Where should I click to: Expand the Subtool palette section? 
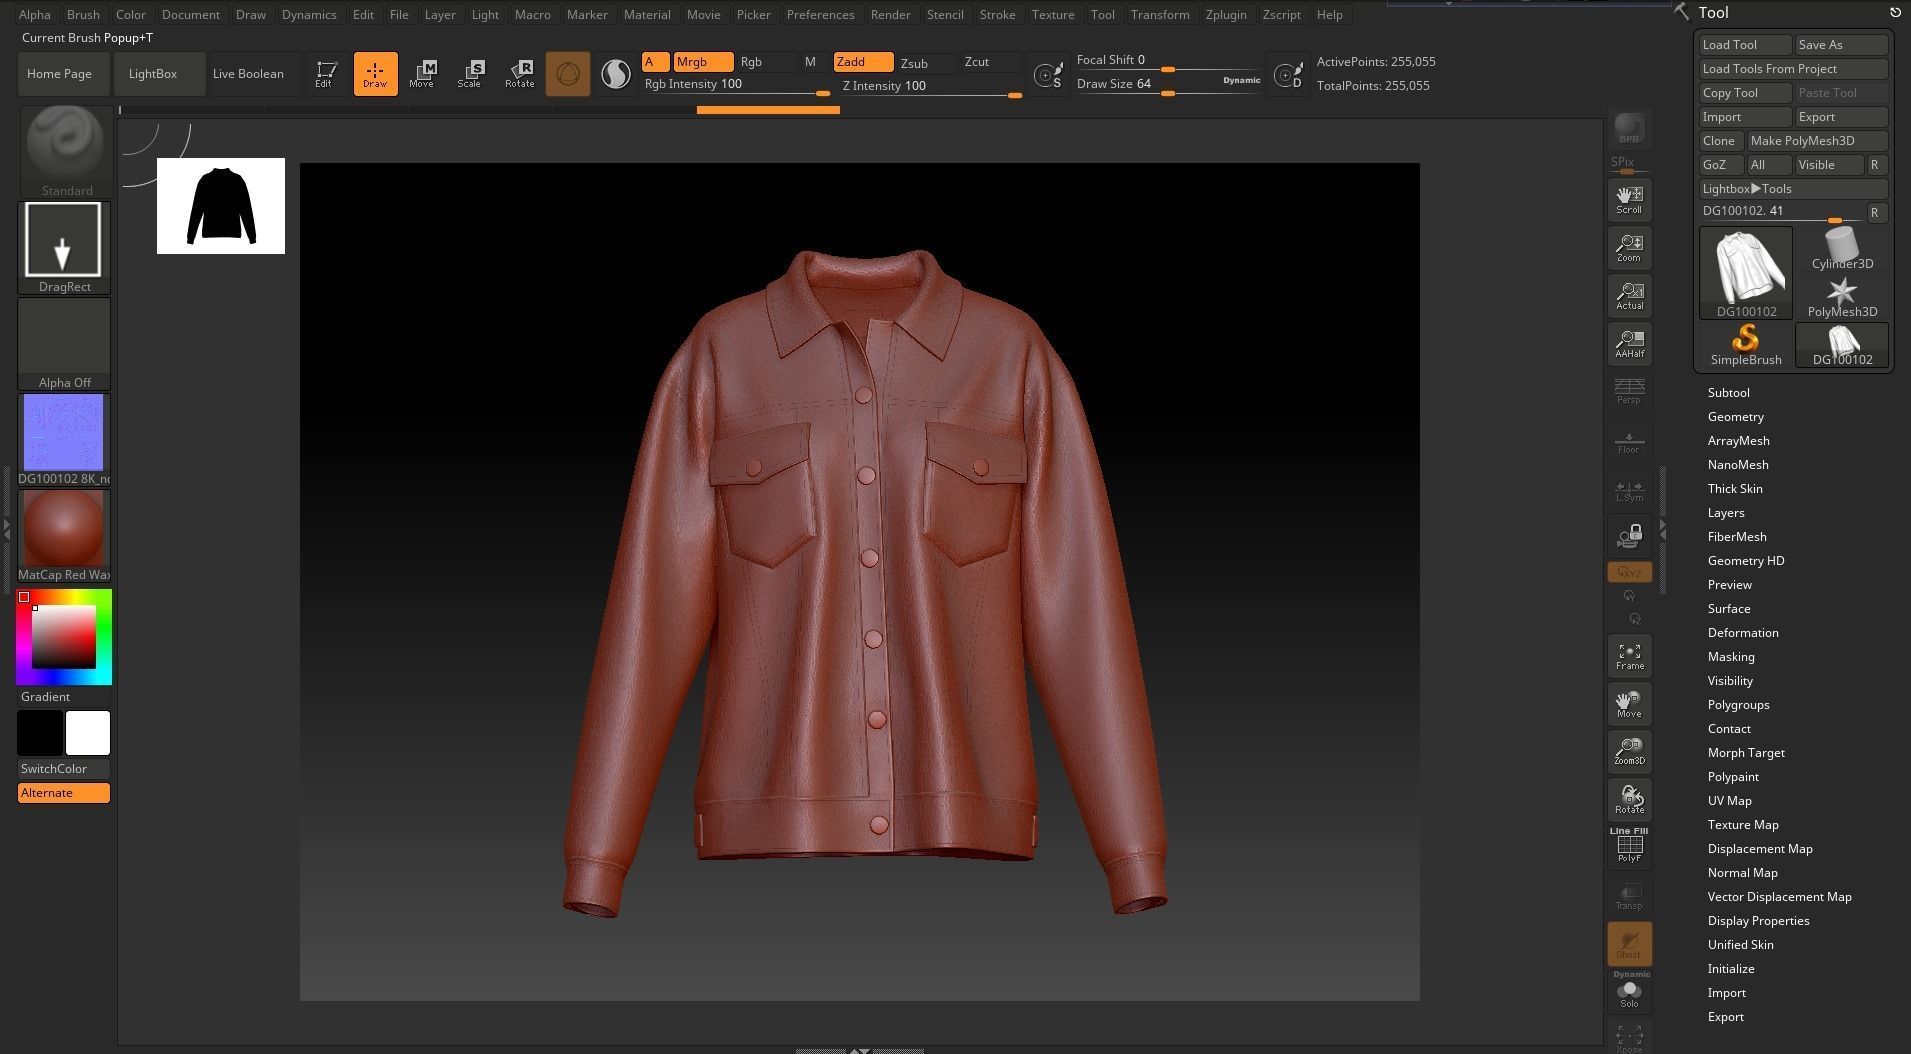[1728, 393]
